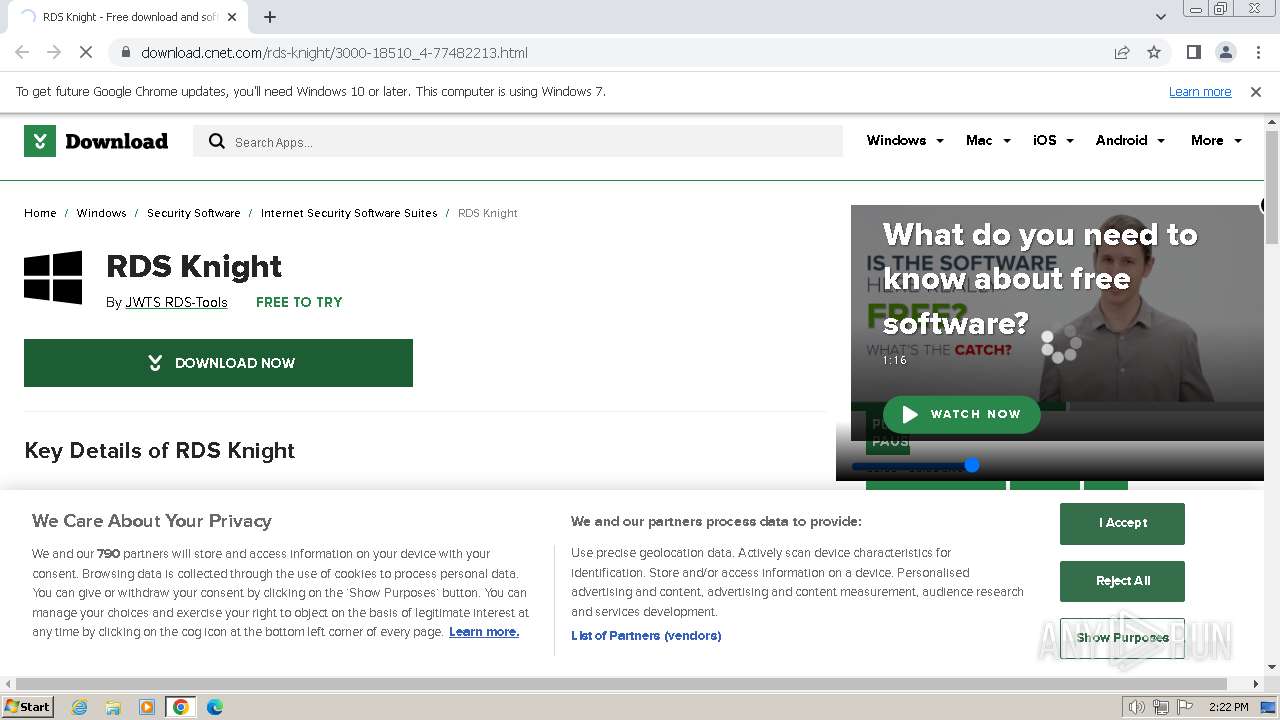Close the RDS Knight browser tab
The image size is (1280, 720).
232,17
